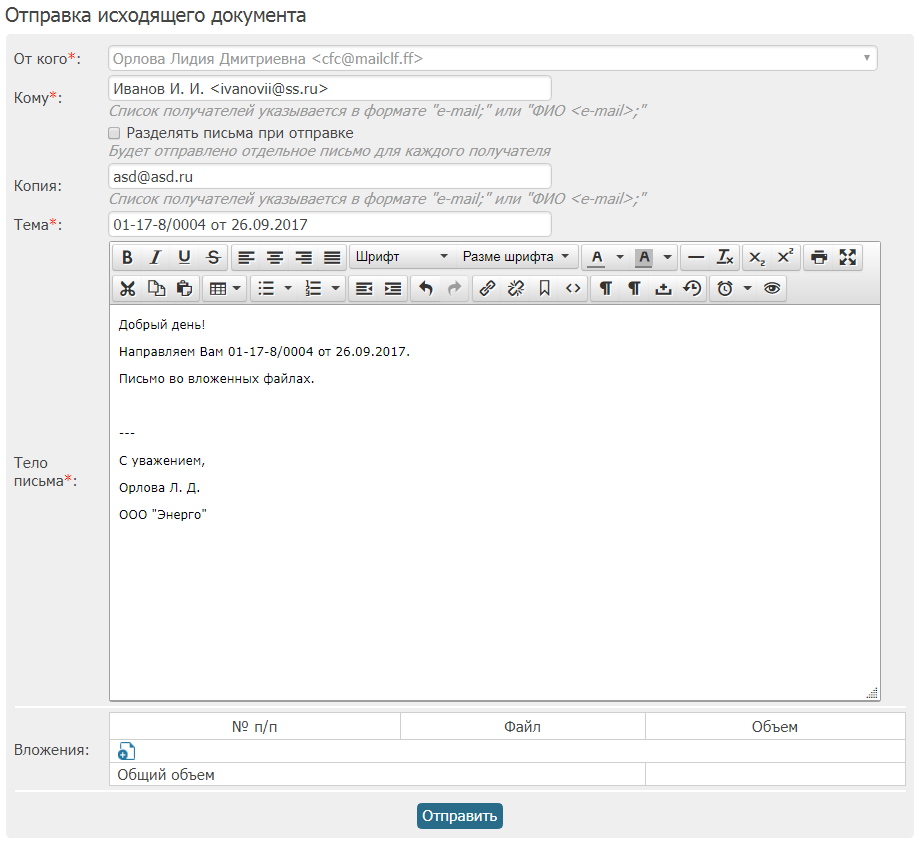Click the 'Общий объем' row label
Viewport: 920px width, 845px height.
coord(166,775)
